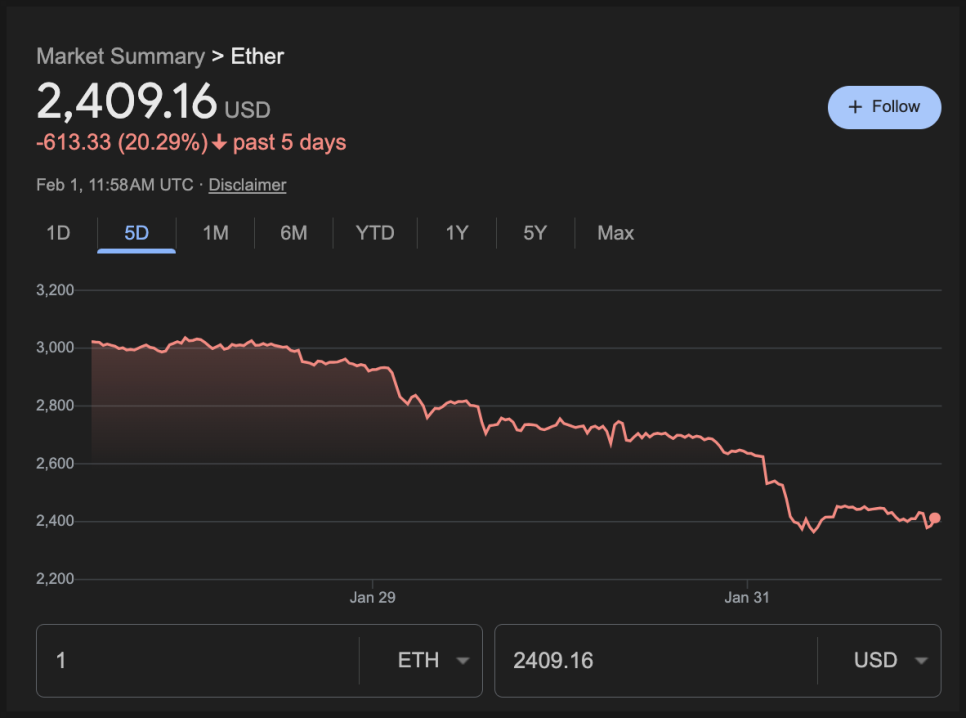The image size is (966, 718).
Task: Switch to the 1M chart view
Action: coord(215,233)
